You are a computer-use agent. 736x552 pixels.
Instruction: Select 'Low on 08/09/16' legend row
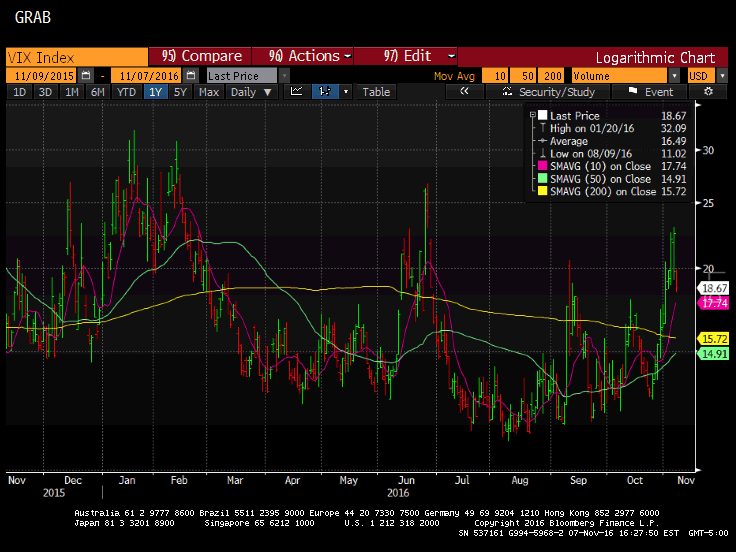[612, 153]
